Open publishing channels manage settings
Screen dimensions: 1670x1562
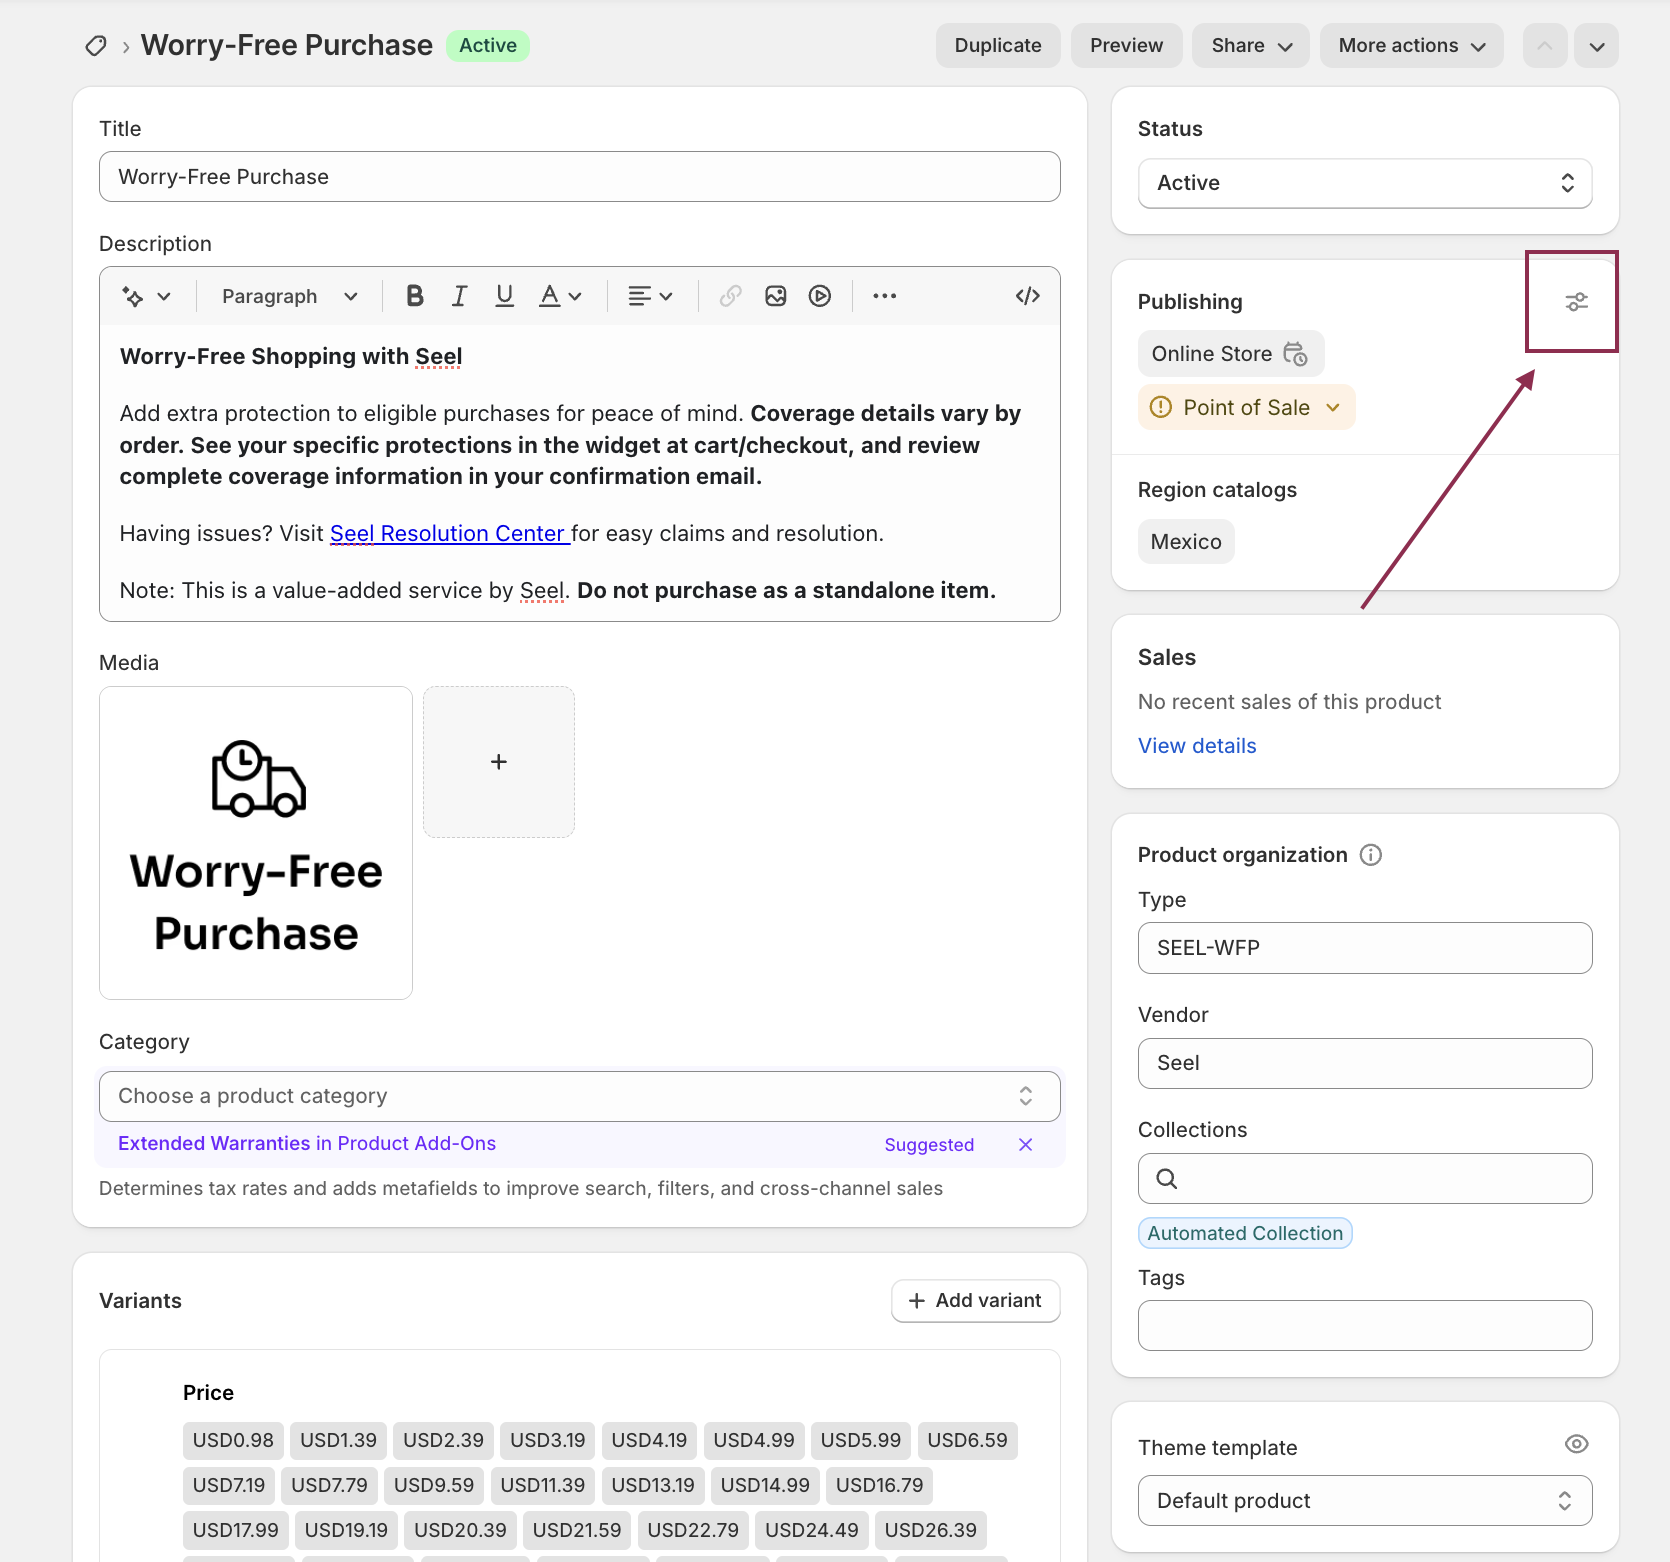tap(1577, 301)
